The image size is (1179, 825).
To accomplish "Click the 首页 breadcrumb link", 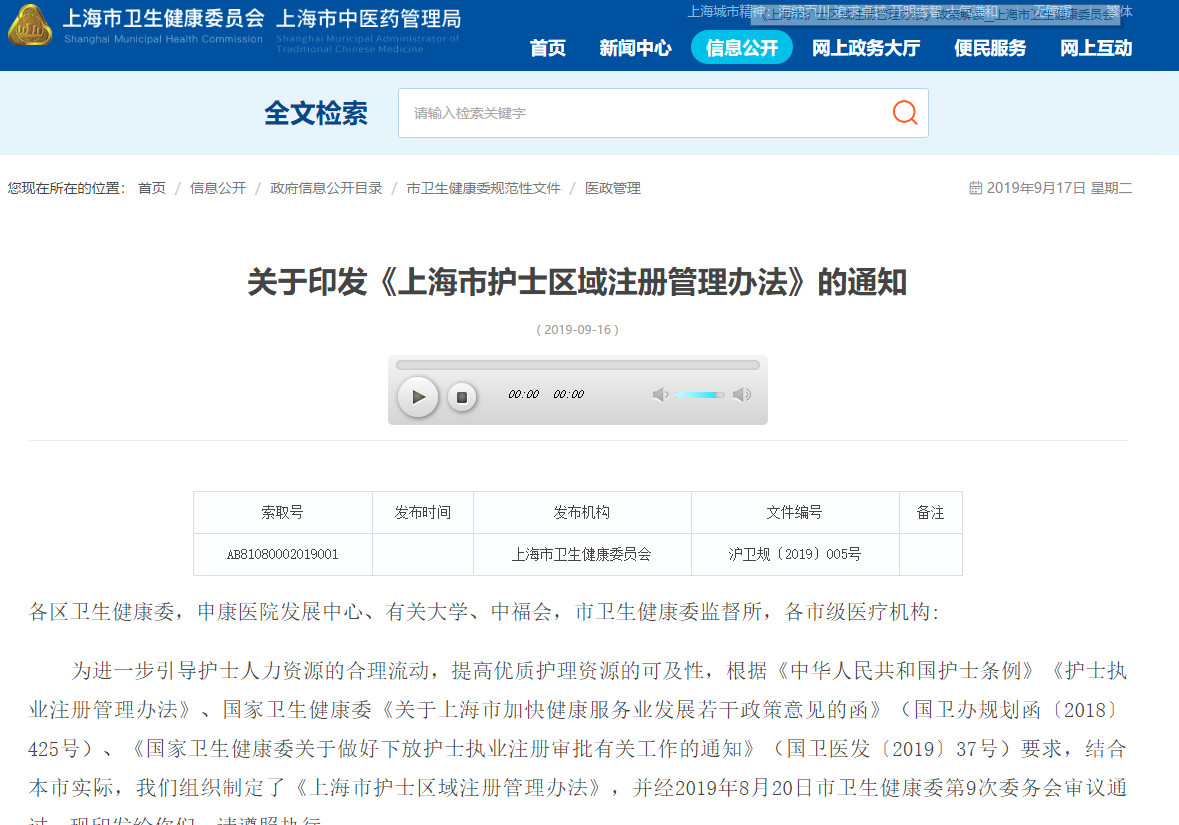I will pos(152,188).
